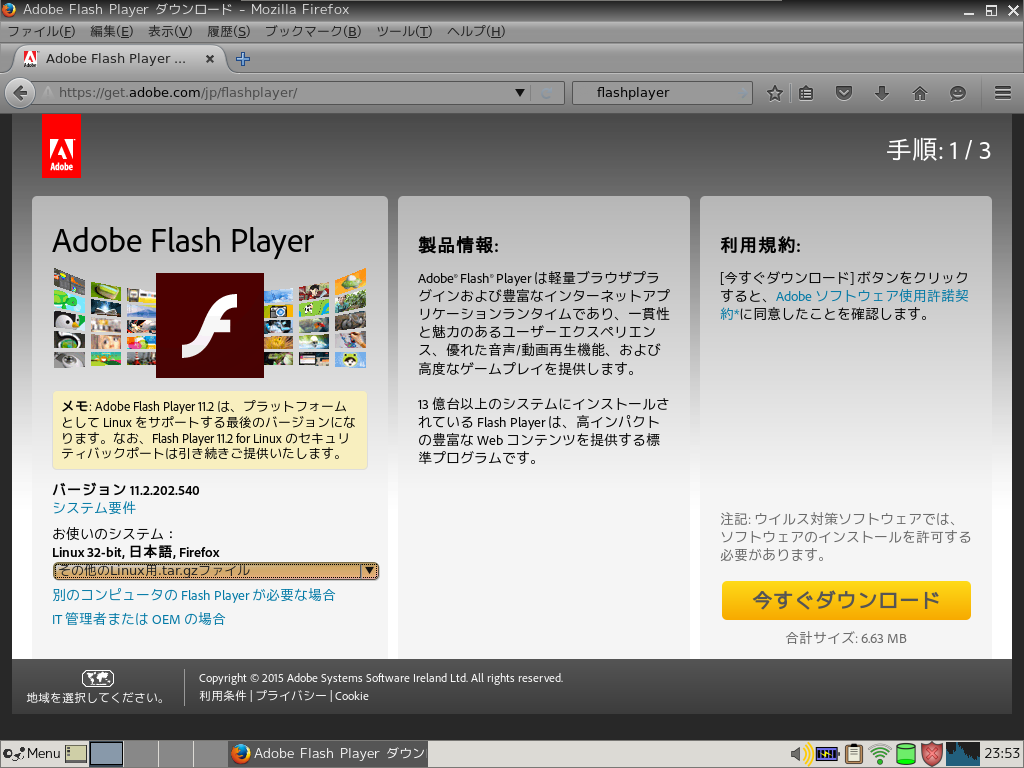Image resolution: width=1024 pixels, height=768 pixels.
Task: Open the taskbar Menu button
Action: pos(31,754)
